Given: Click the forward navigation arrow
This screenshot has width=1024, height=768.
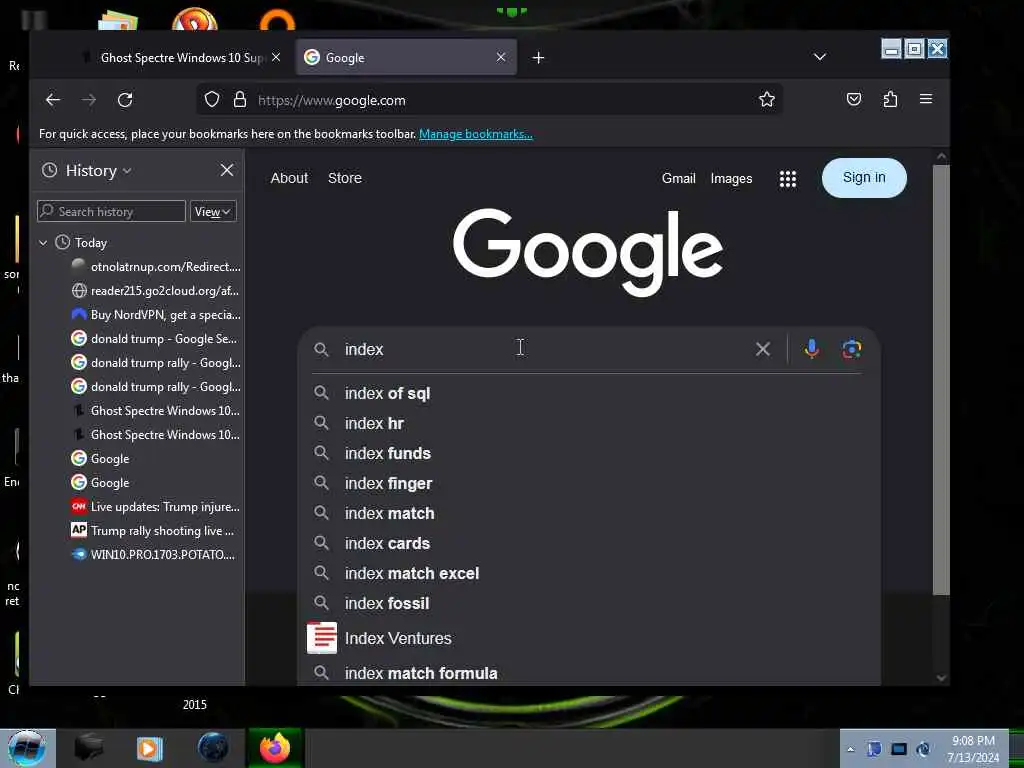Looking at the screenshot, I should (89, 100).
